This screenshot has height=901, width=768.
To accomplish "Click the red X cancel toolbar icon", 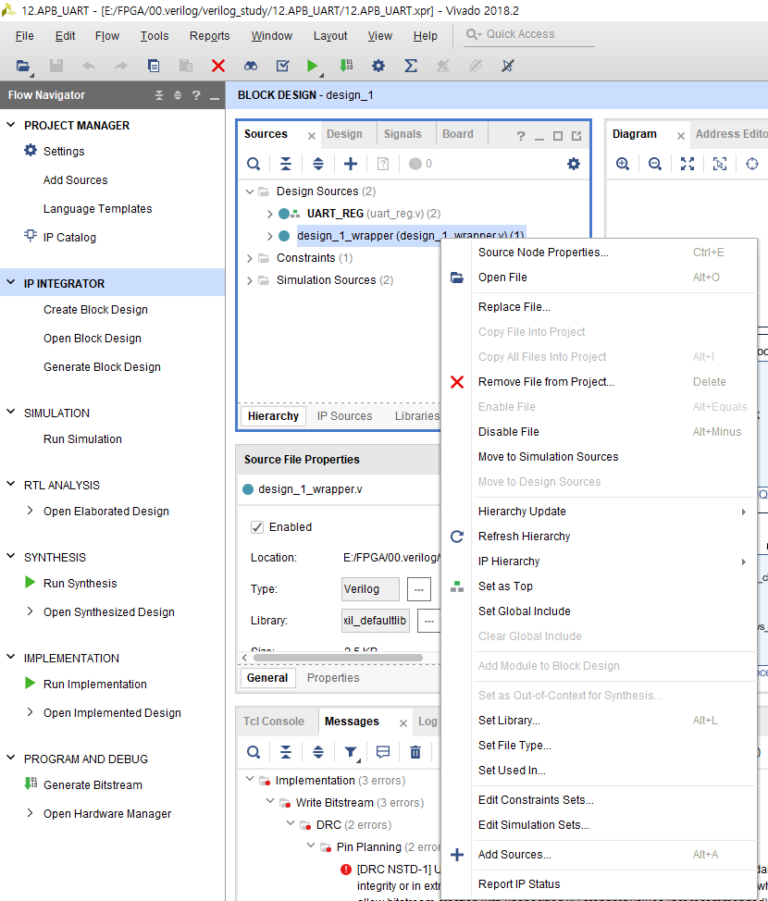I will [218, 66].
